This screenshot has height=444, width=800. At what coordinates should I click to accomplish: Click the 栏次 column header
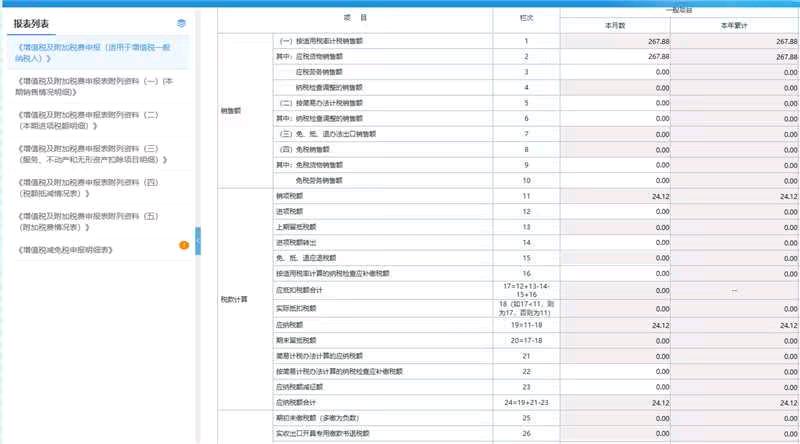tap(527, 18)
